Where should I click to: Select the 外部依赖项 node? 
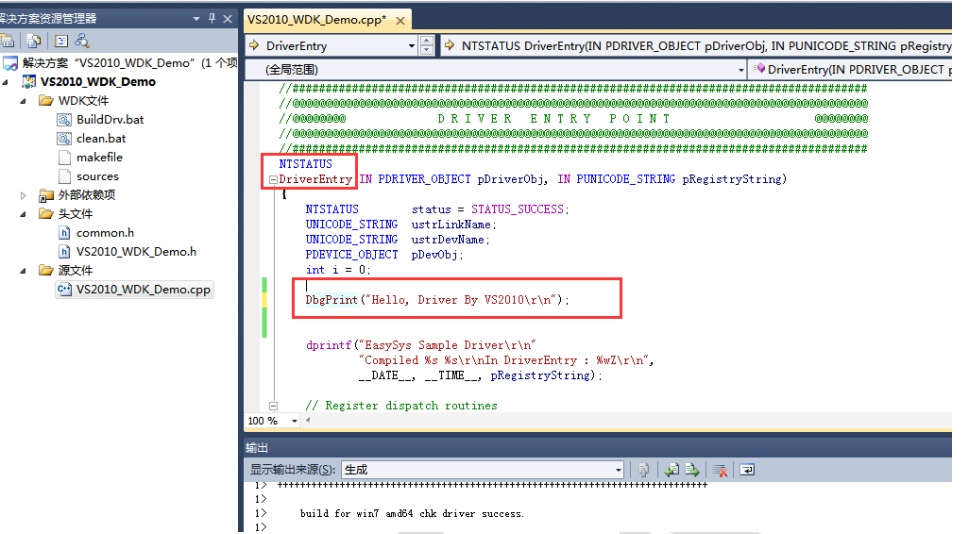86,195
